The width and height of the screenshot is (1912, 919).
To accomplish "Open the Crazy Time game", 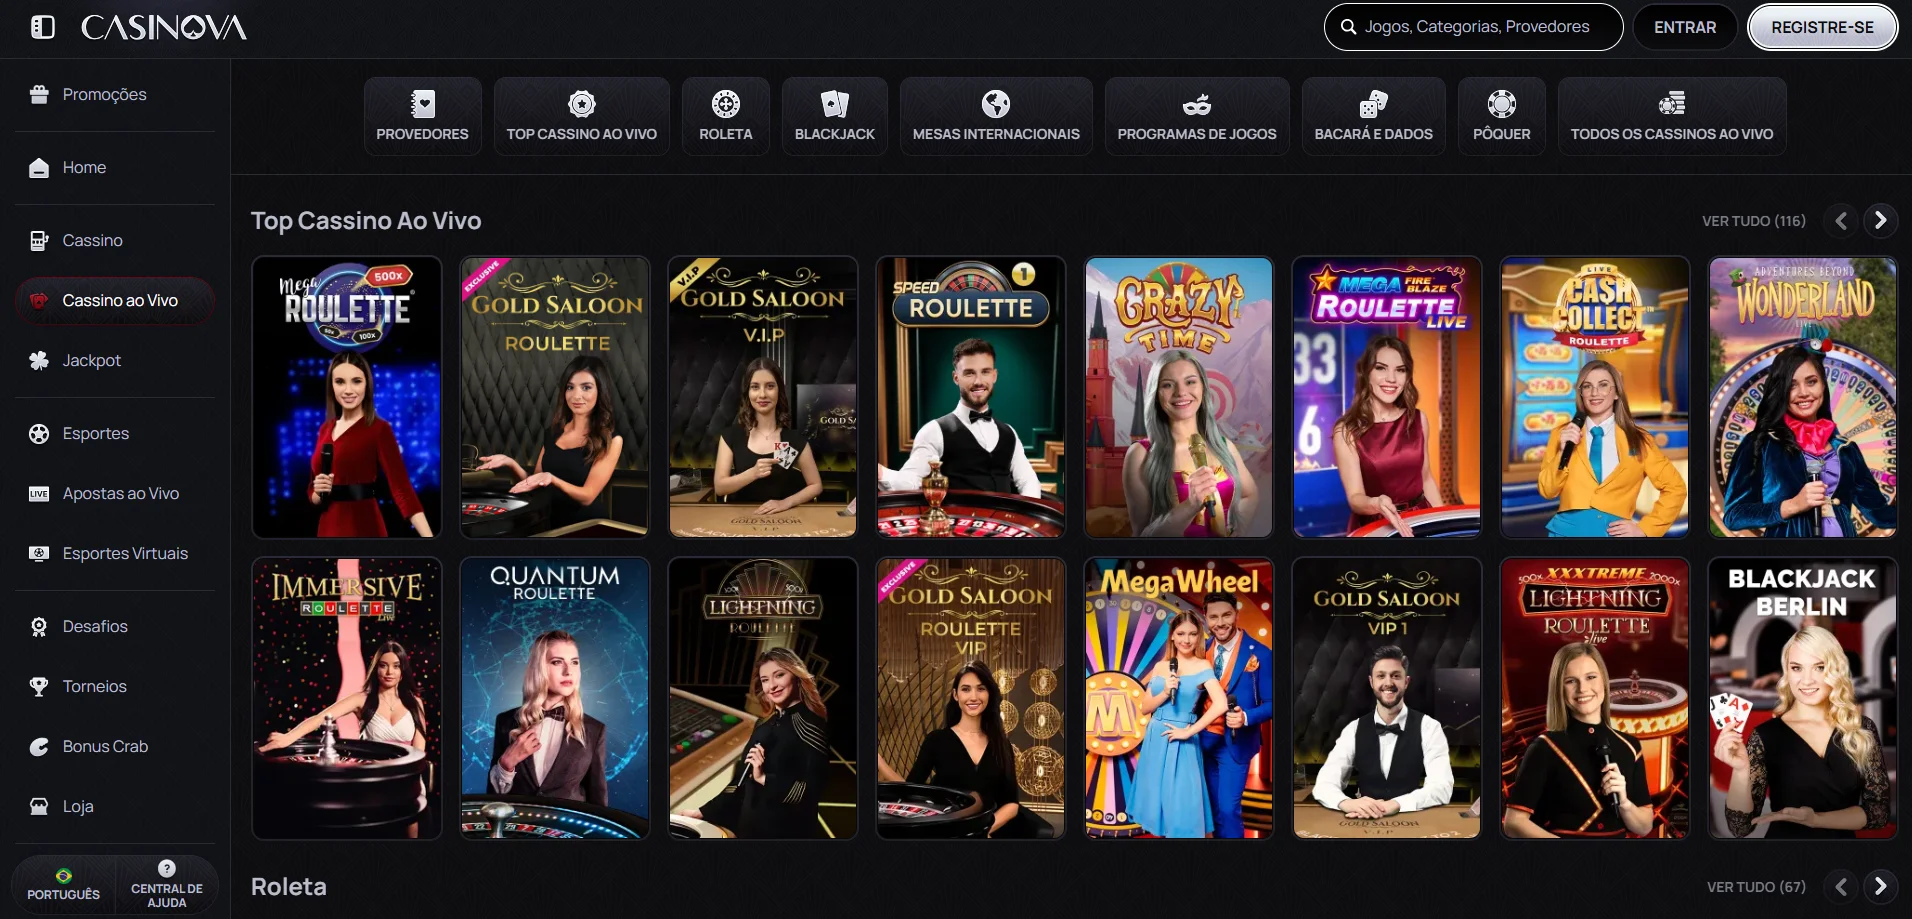I will click(1179, 397).
